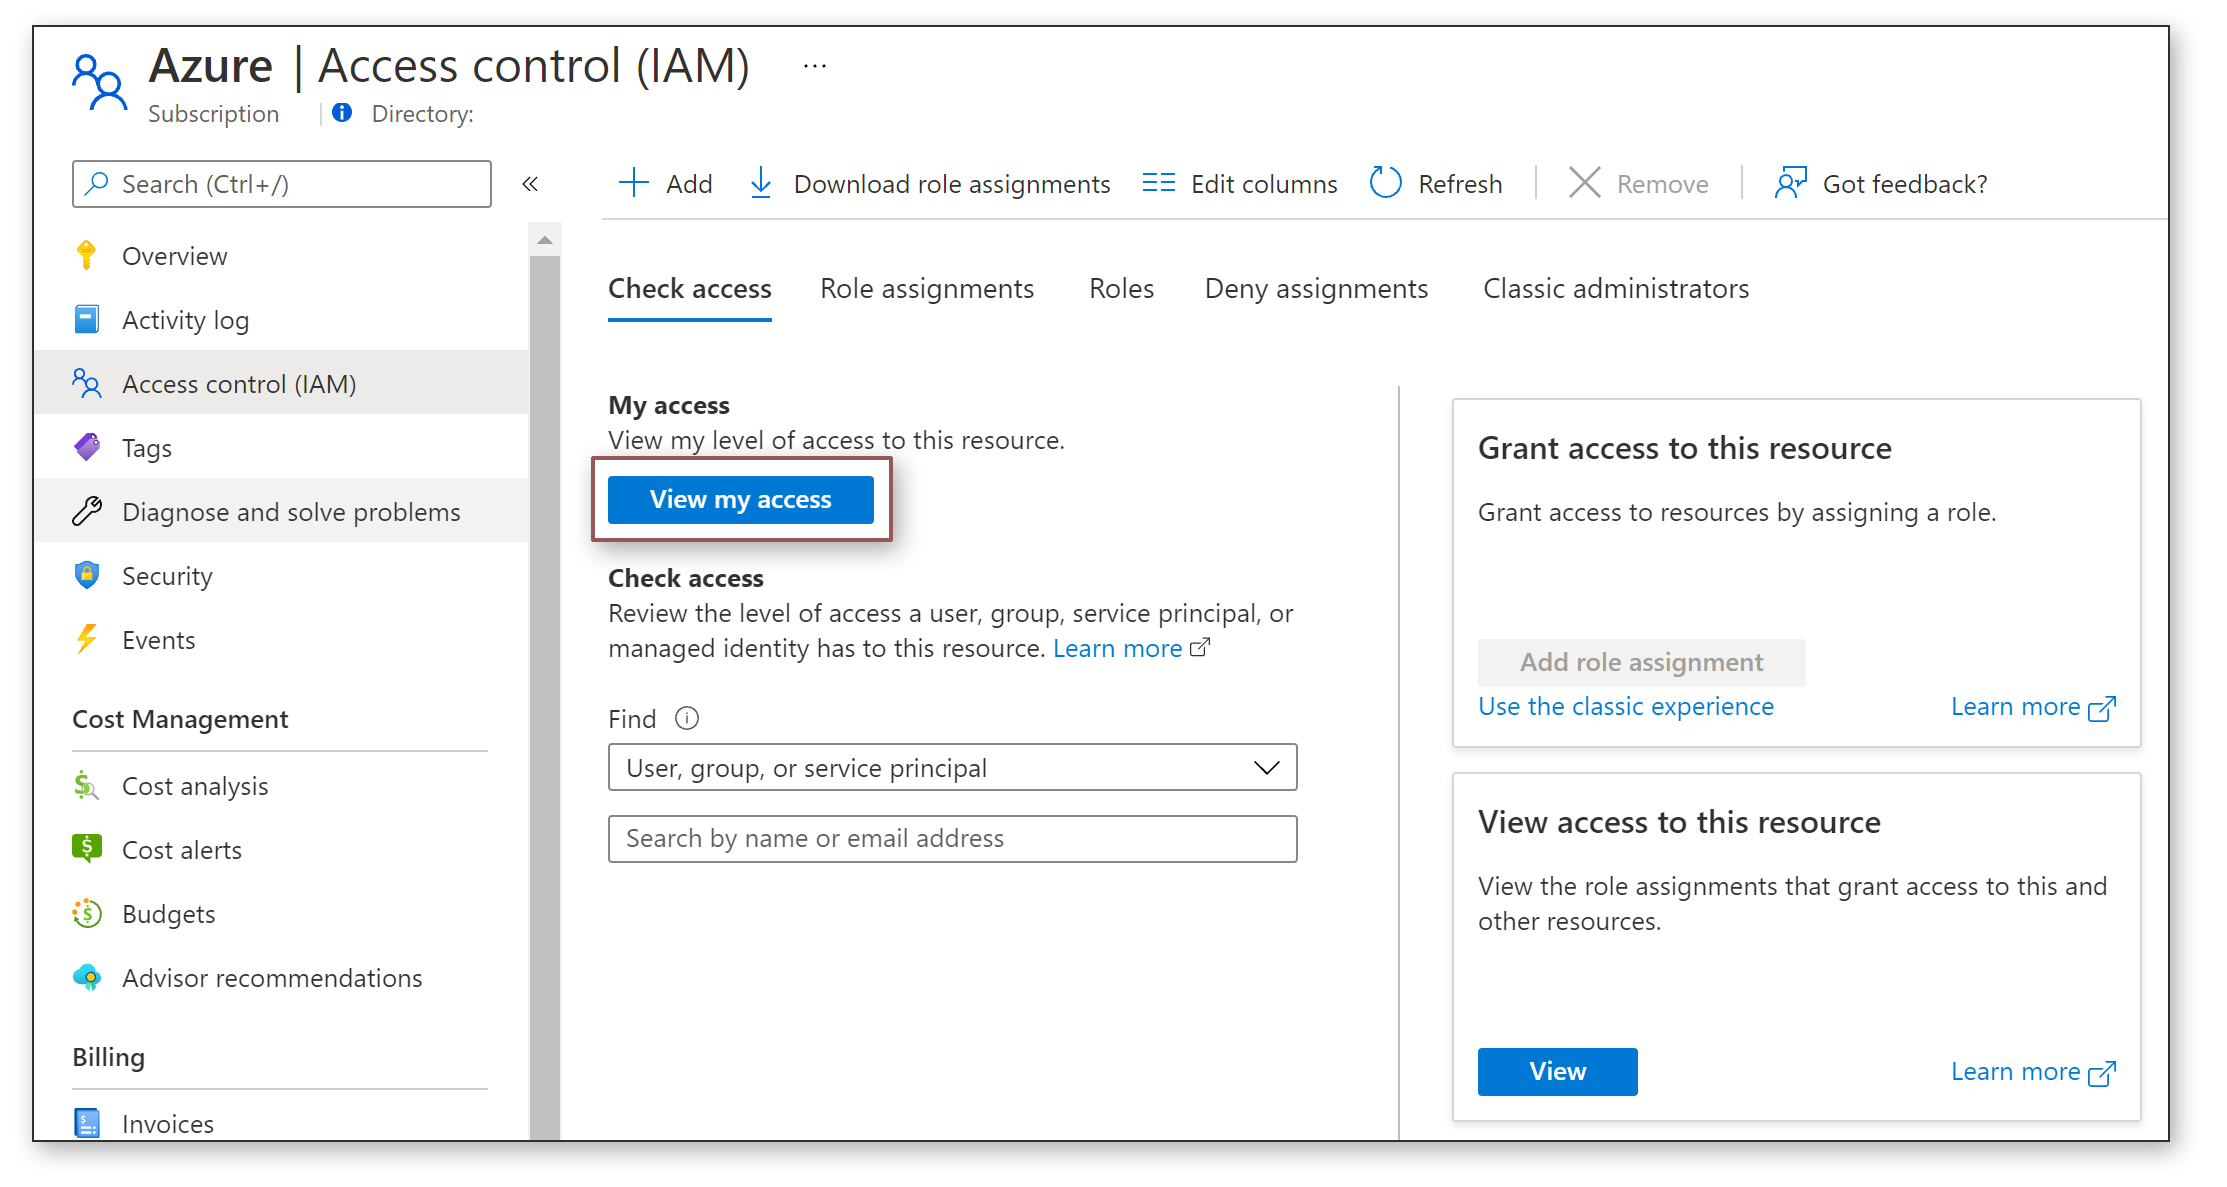
Task: Click Use the classic experience link
Action: (1625, 707)
